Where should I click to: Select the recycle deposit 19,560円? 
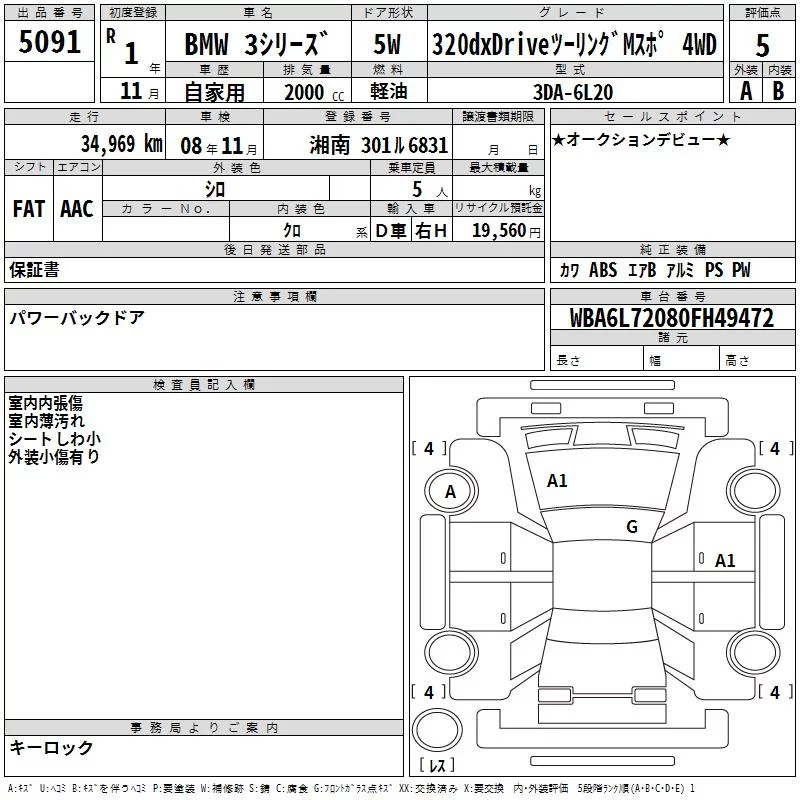pos(506,231)
